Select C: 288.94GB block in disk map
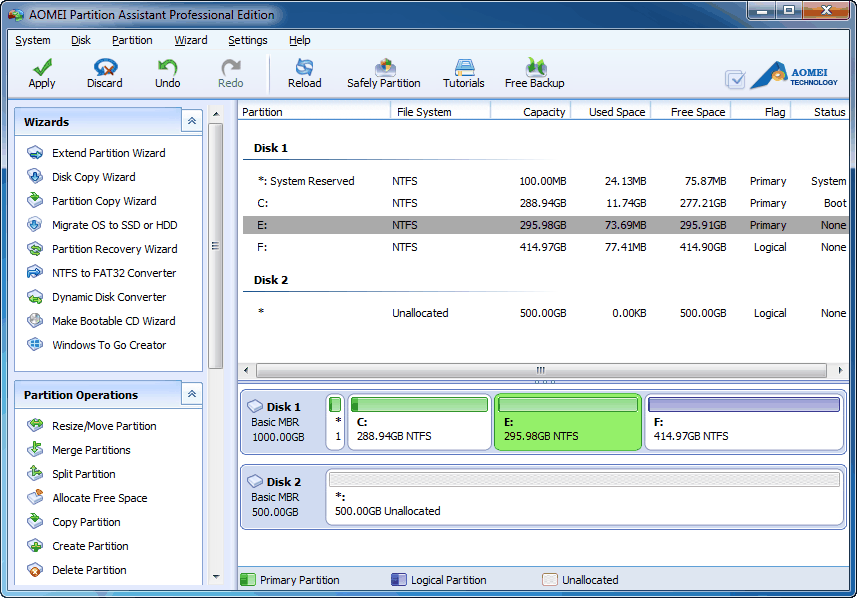This screenshot has height=598, width=857. pyautogui.click(x=420, y=423)
